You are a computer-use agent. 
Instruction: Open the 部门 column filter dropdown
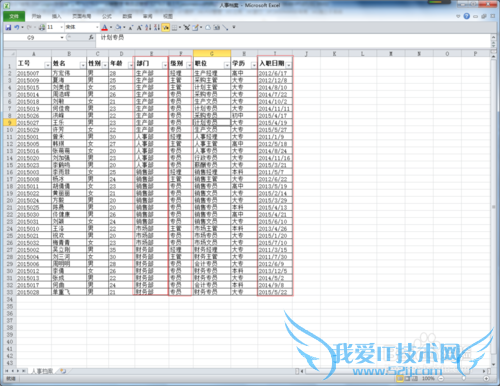(x=165, y=65)
